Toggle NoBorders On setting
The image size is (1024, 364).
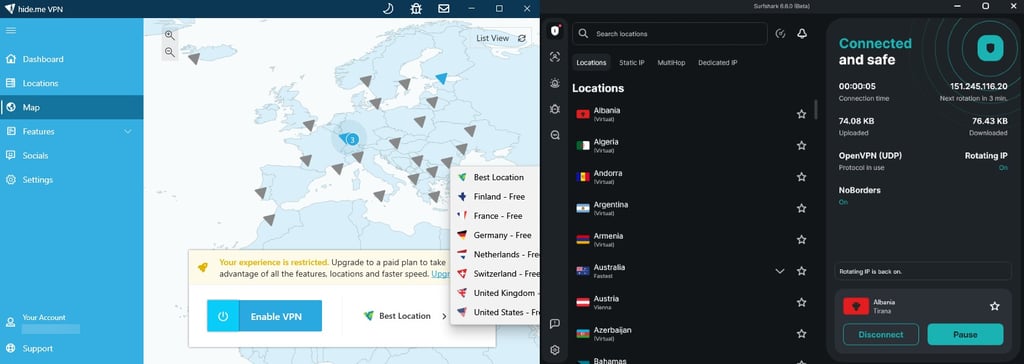click(843, 202)
